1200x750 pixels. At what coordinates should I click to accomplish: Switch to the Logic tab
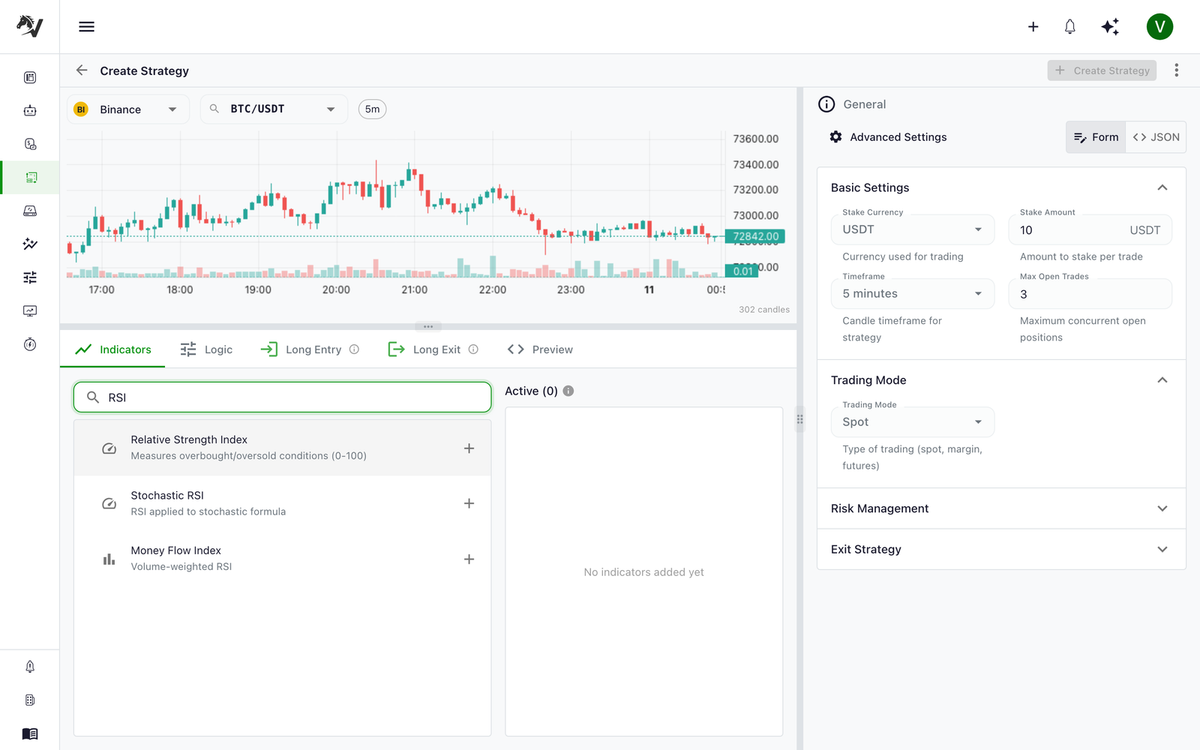[206, 350]
